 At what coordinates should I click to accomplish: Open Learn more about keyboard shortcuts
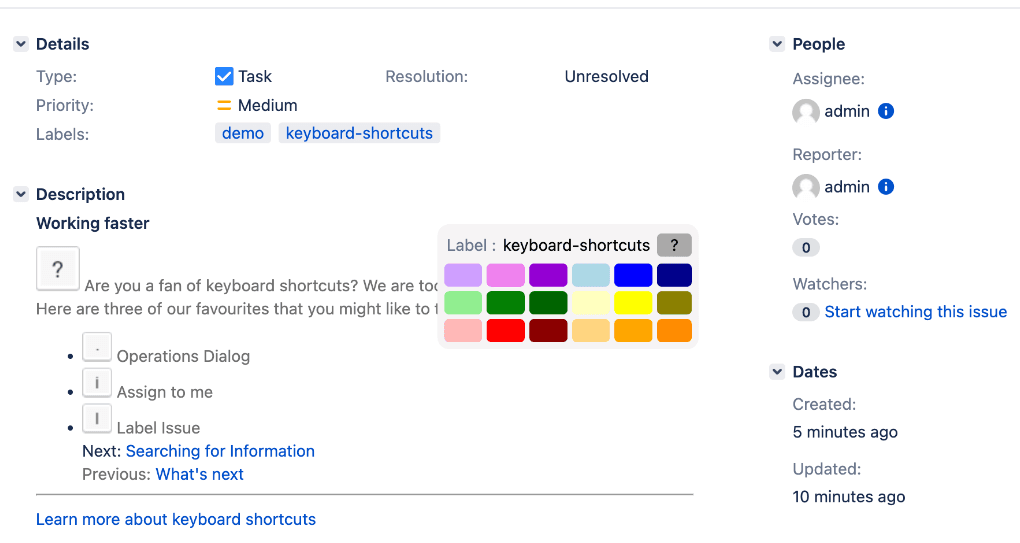(x=176, y=519)
